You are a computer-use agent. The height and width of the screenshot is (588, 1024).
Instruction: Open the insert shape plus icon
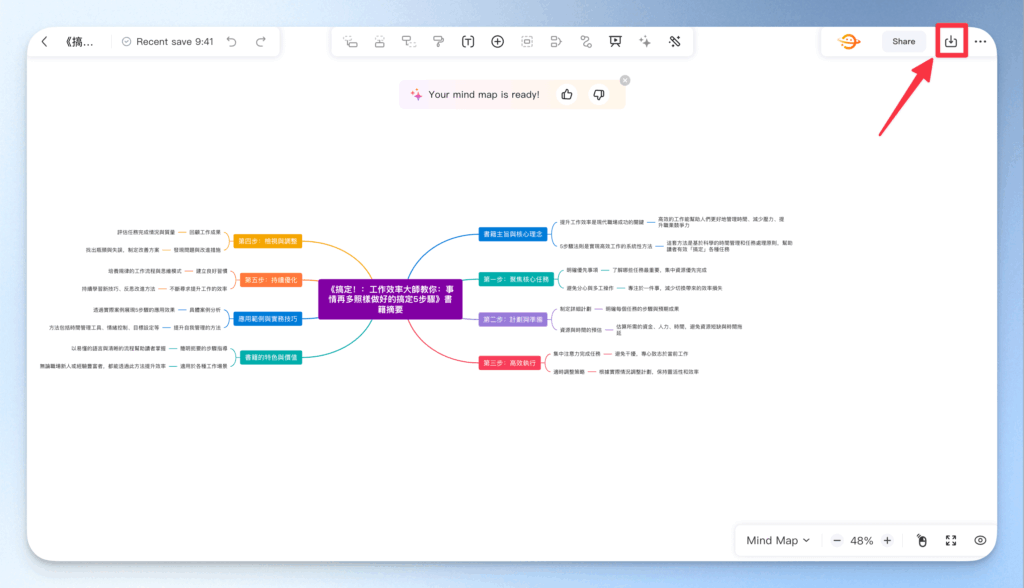497,41
